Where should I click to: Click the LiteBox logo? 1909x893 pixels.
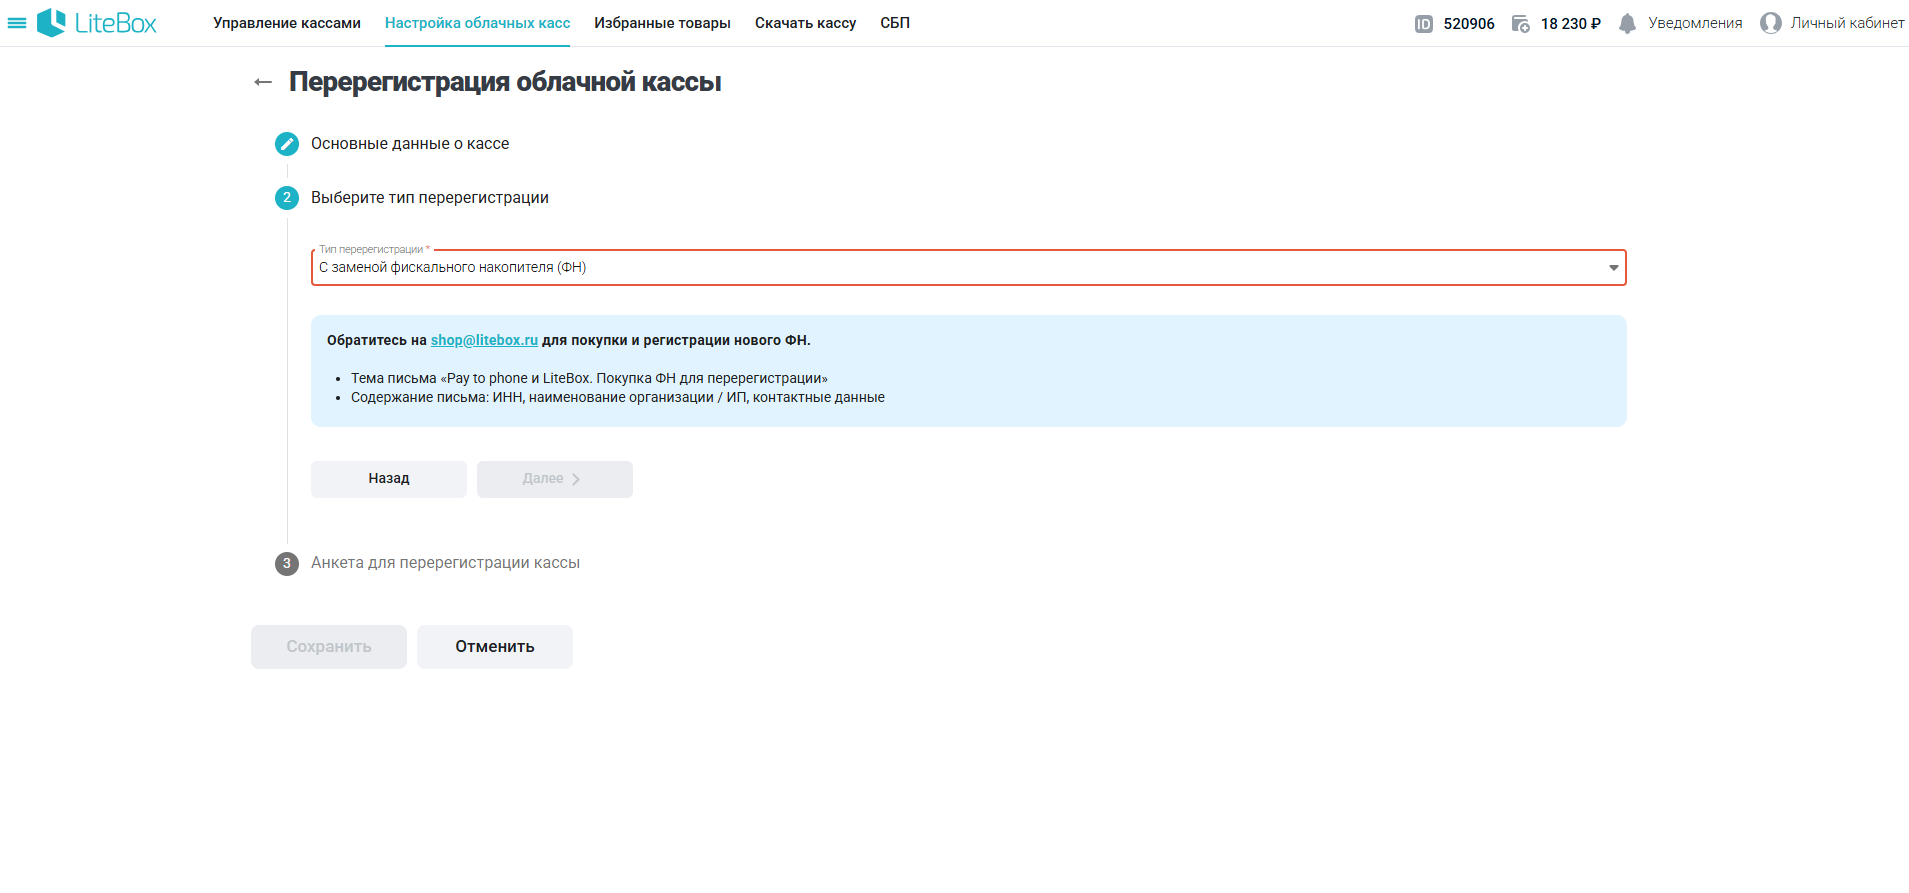pyautogui.click(x=97, y=23)
